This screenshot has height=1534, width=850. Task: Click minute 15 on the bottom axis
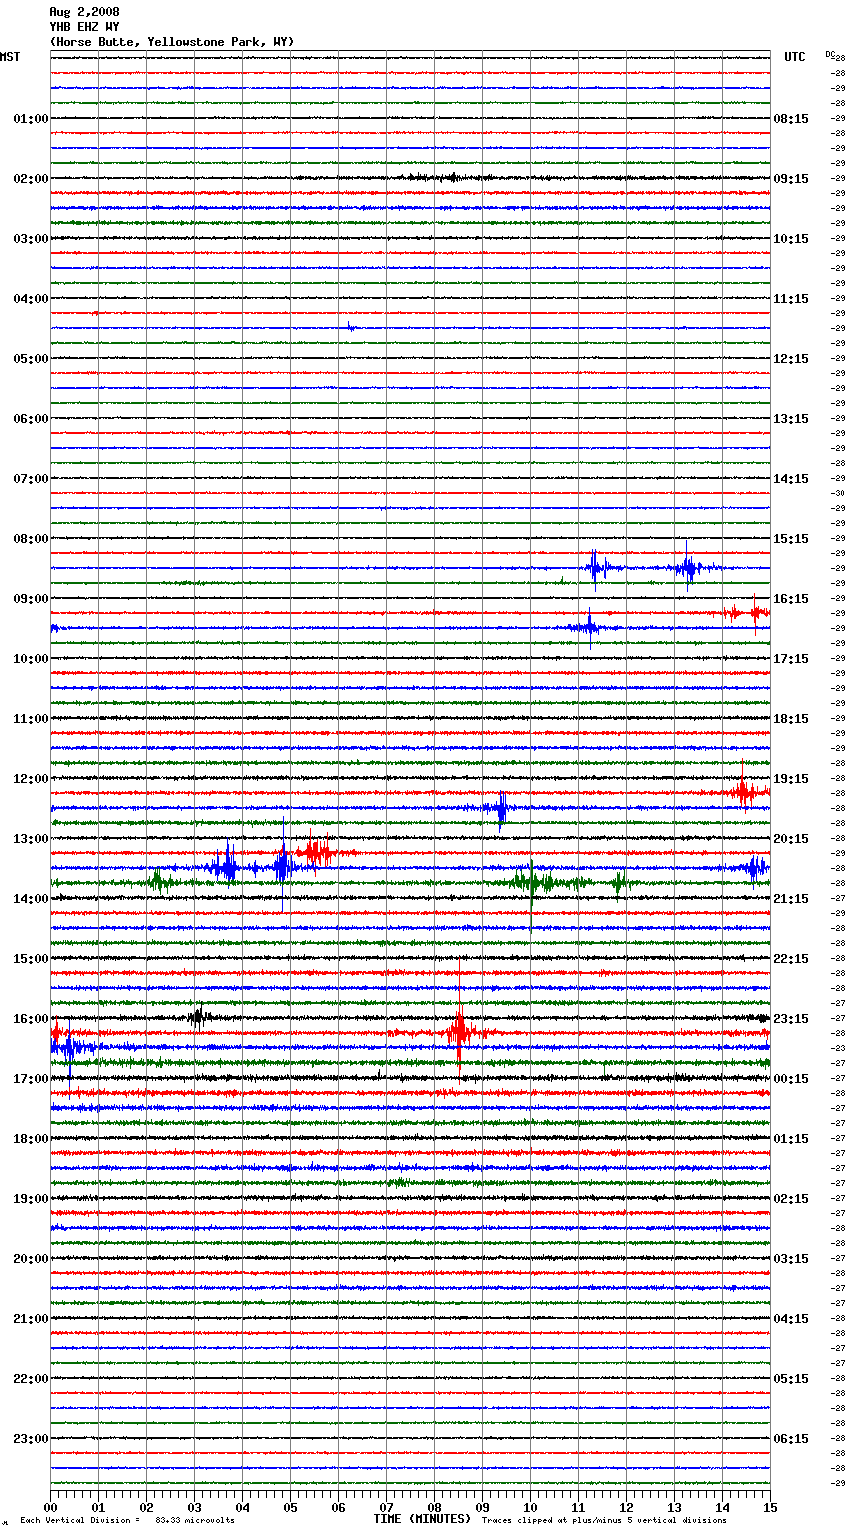pos(769,1508)
